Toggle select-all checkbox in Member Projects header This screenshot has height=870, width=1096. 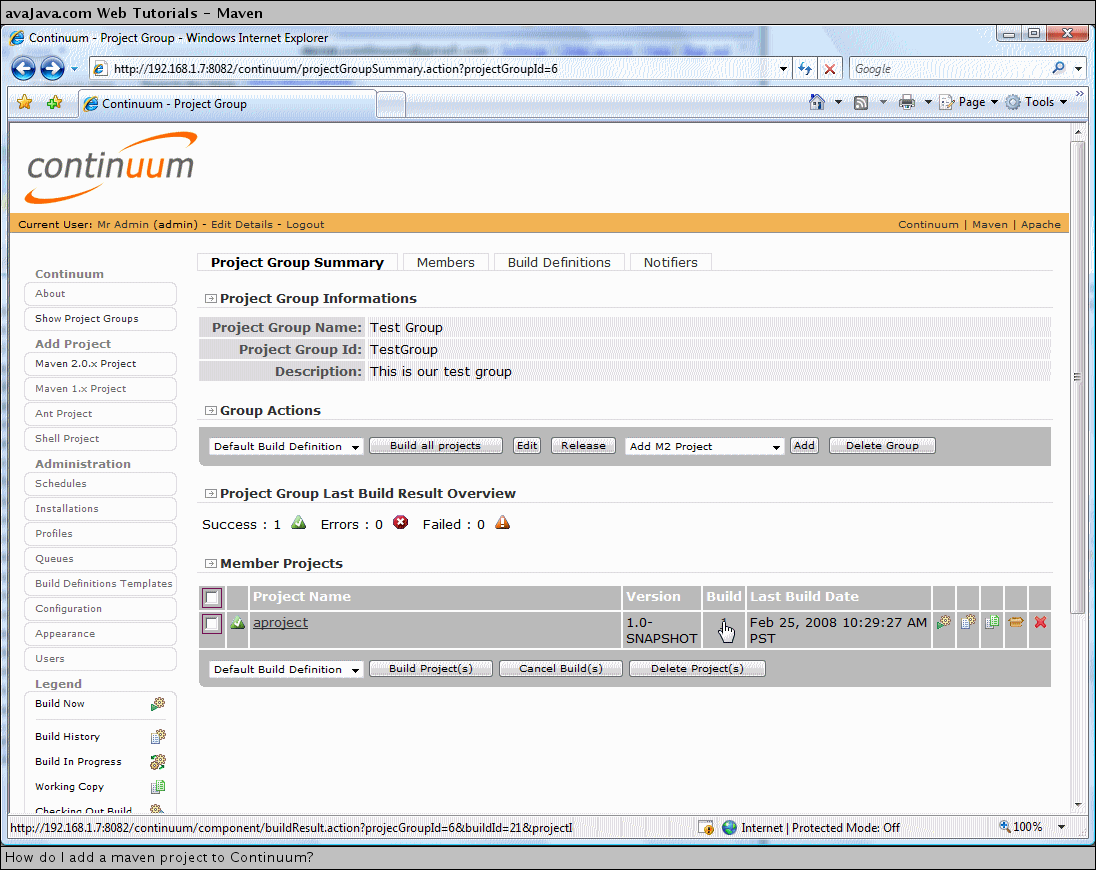pos(211,598)
